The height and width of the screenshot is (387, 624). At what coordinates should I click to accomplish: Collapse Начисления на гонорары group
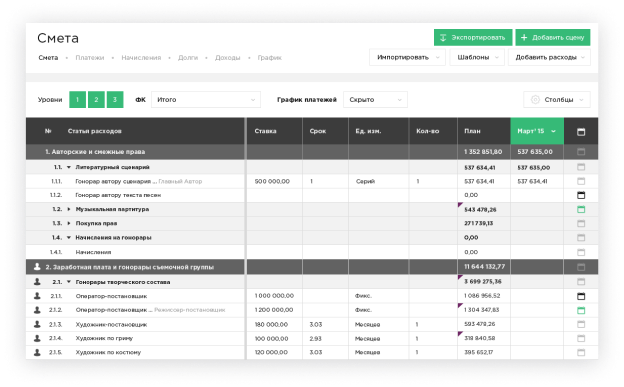tap(69, 238)
